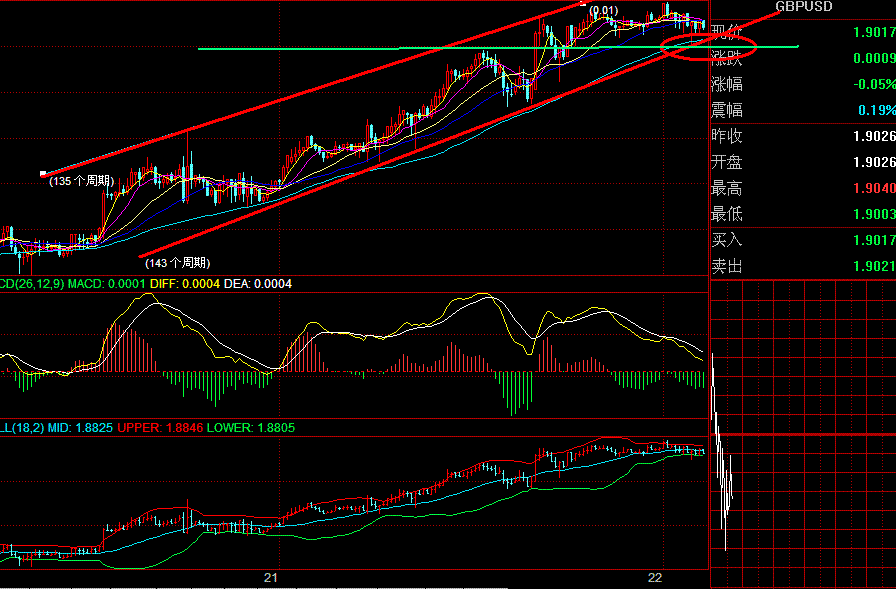Click the 涨幅 label in quote panel
The image size is (896, 589).
726,84
